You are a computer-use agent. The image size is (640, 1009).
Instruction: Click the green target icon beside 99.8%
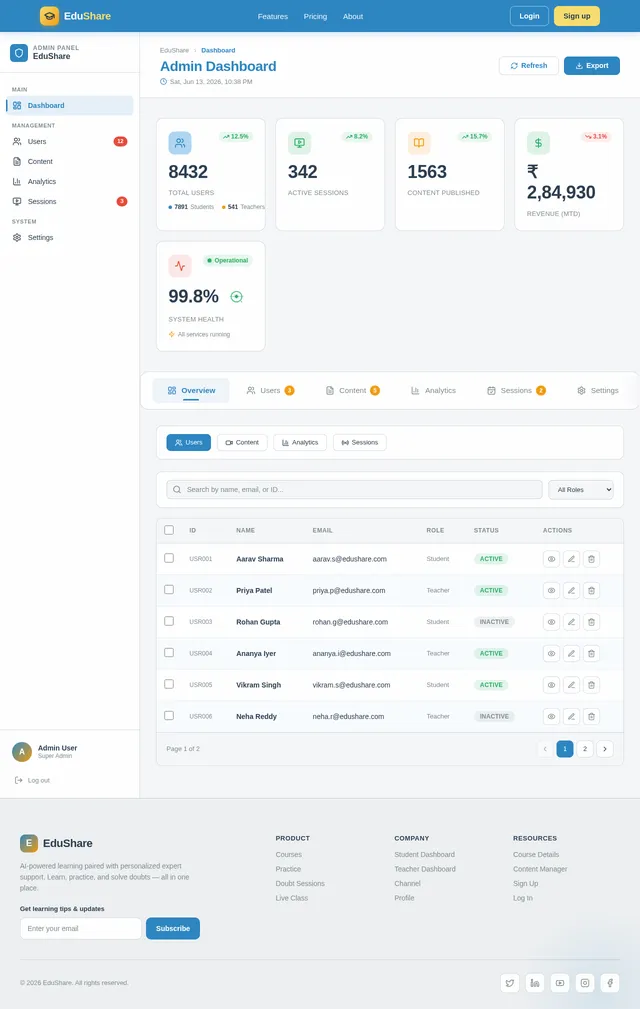237,297
